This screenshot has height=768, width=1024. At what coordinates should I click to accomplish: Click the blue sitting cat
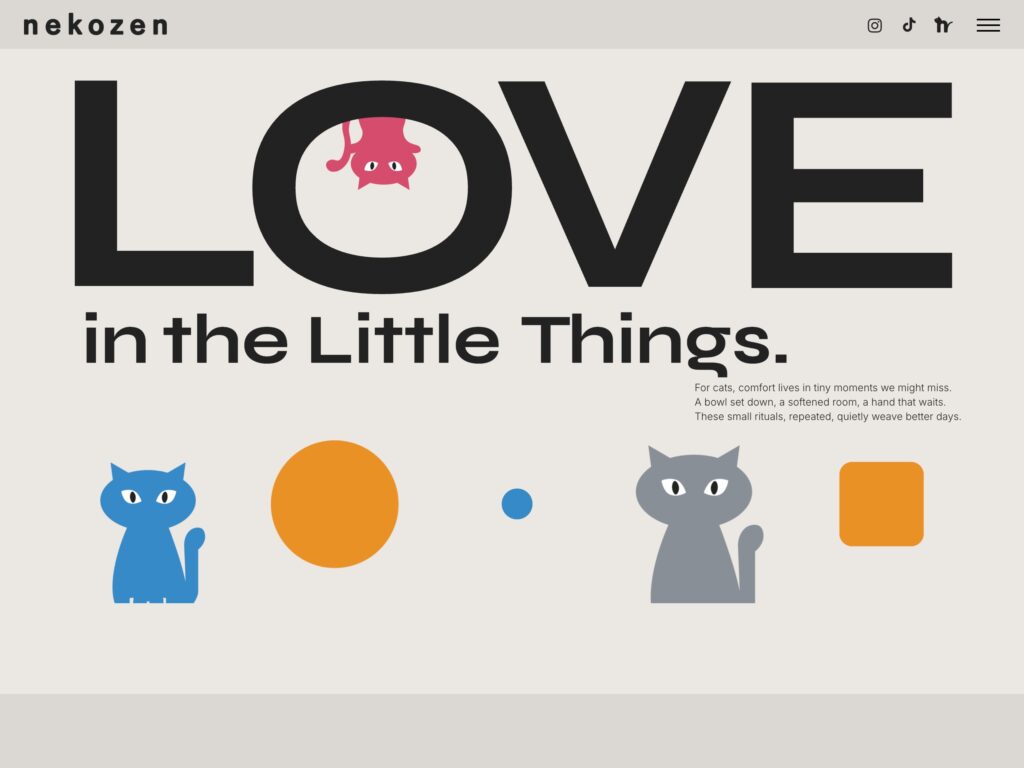coord(152,533)
